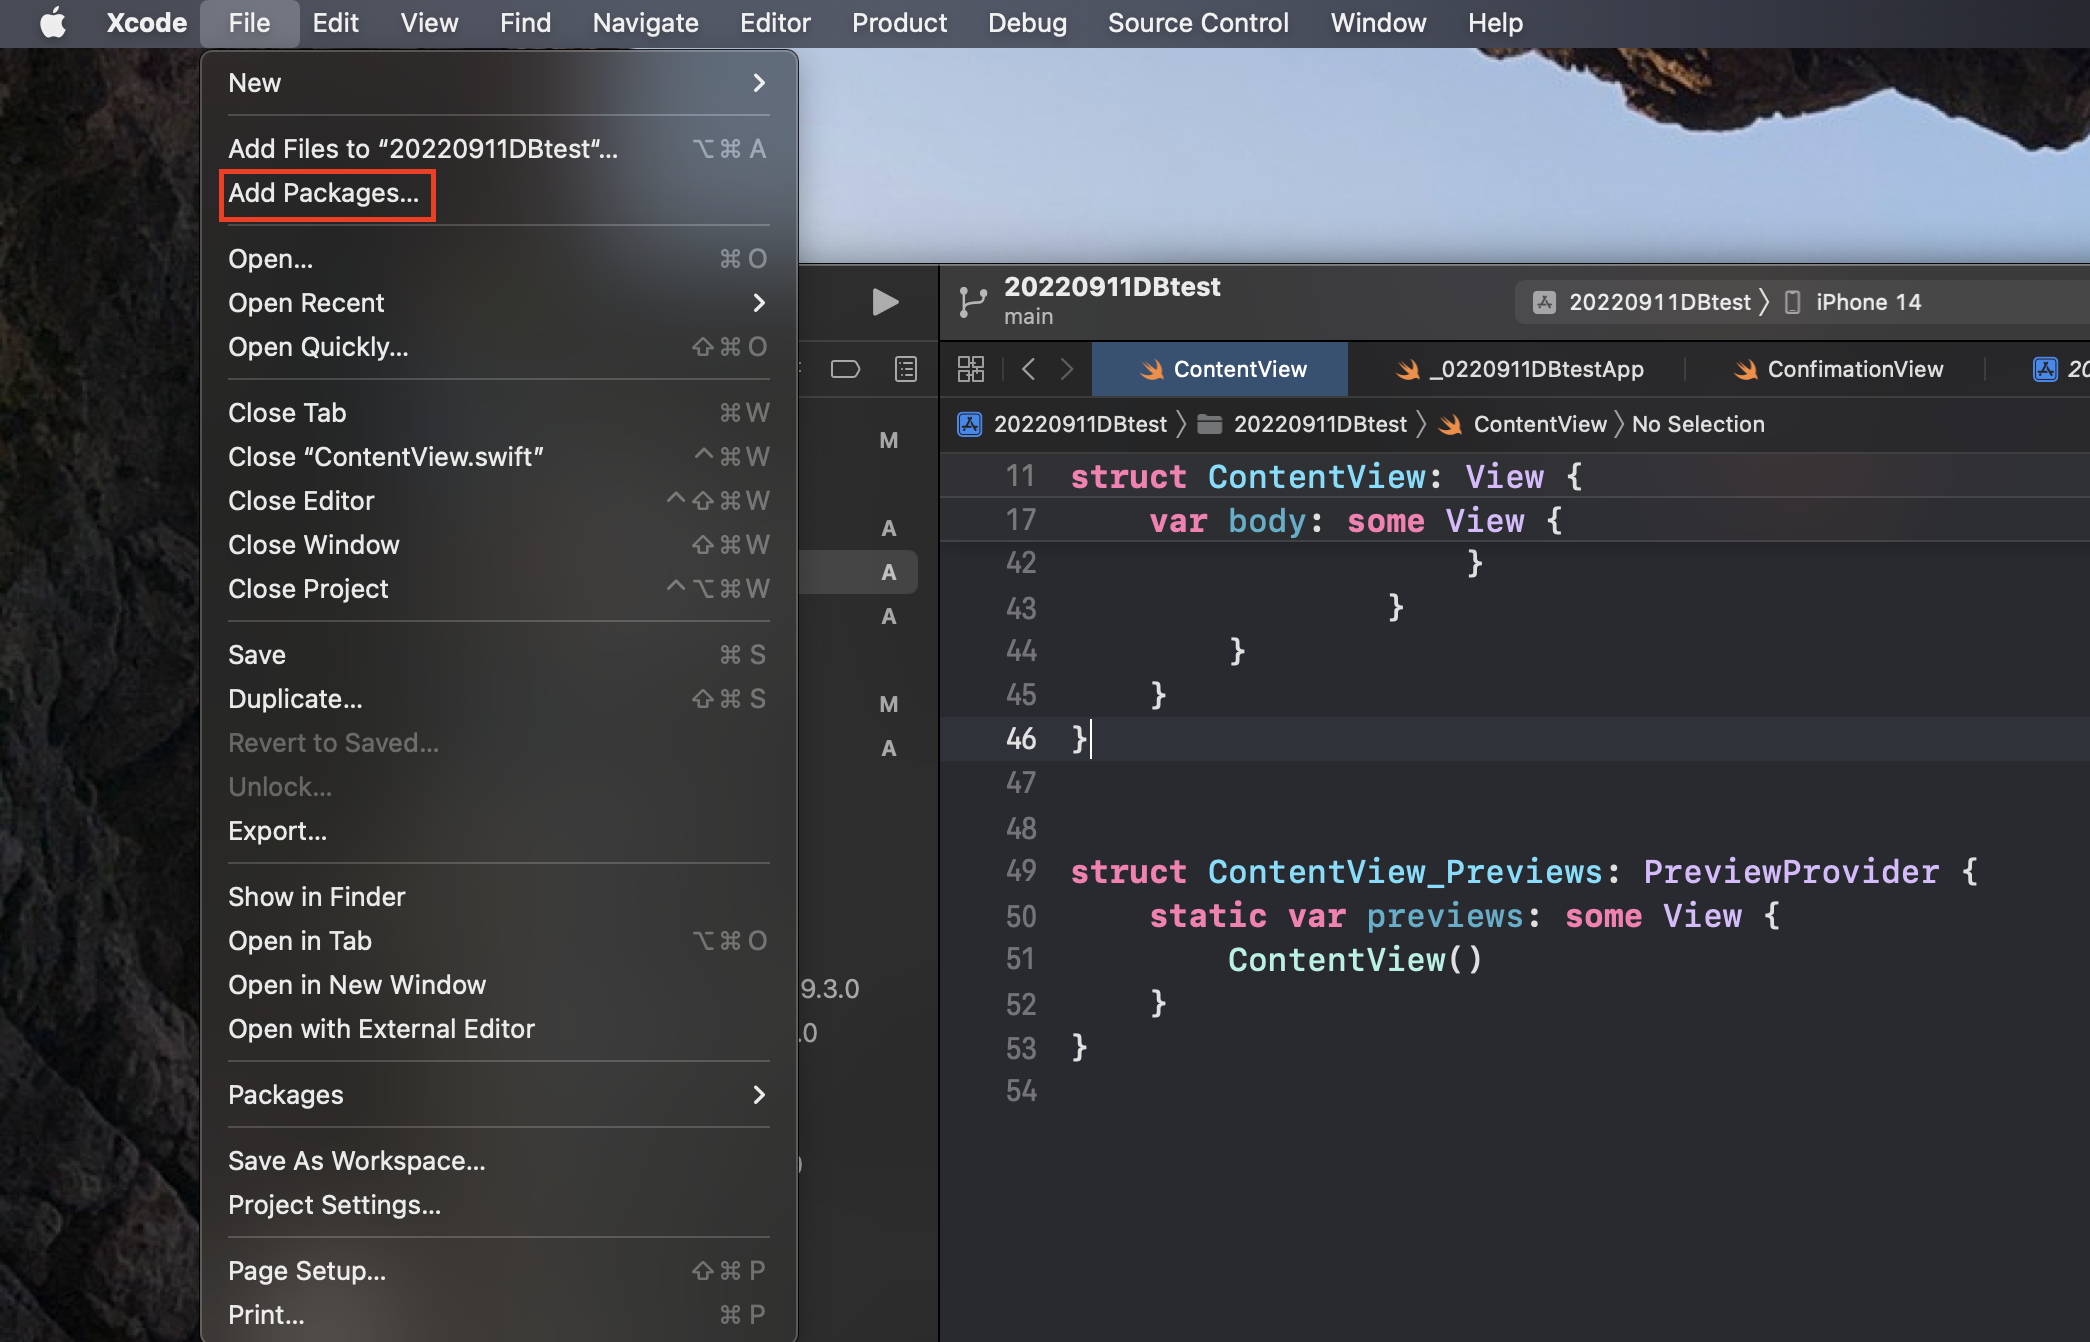Select Open with External Editor
The height and width of the screenshot is (1342, 2090).
498,1029
